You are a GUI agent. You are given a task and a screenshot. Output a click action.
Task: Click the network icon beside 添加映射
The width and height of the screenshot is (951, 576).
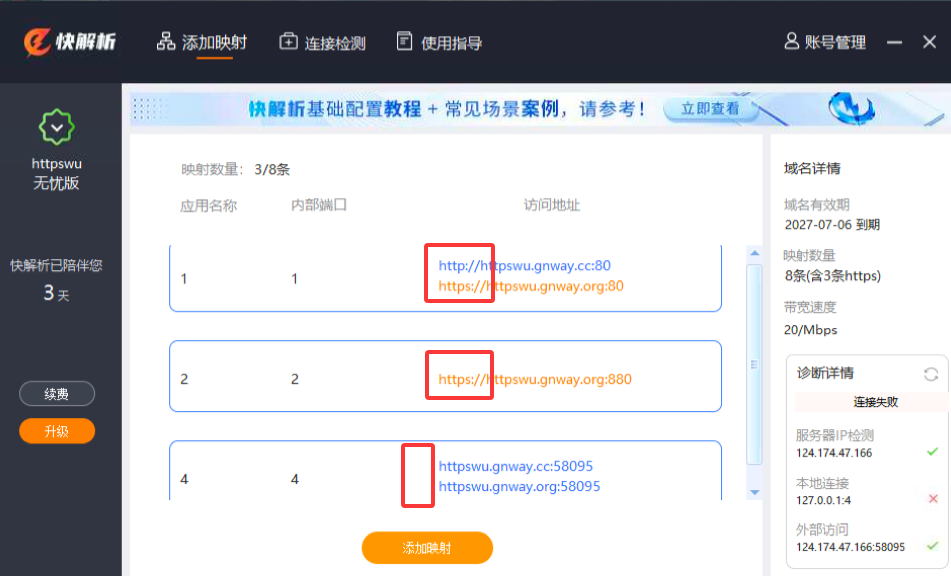click(x=166, y=41)
